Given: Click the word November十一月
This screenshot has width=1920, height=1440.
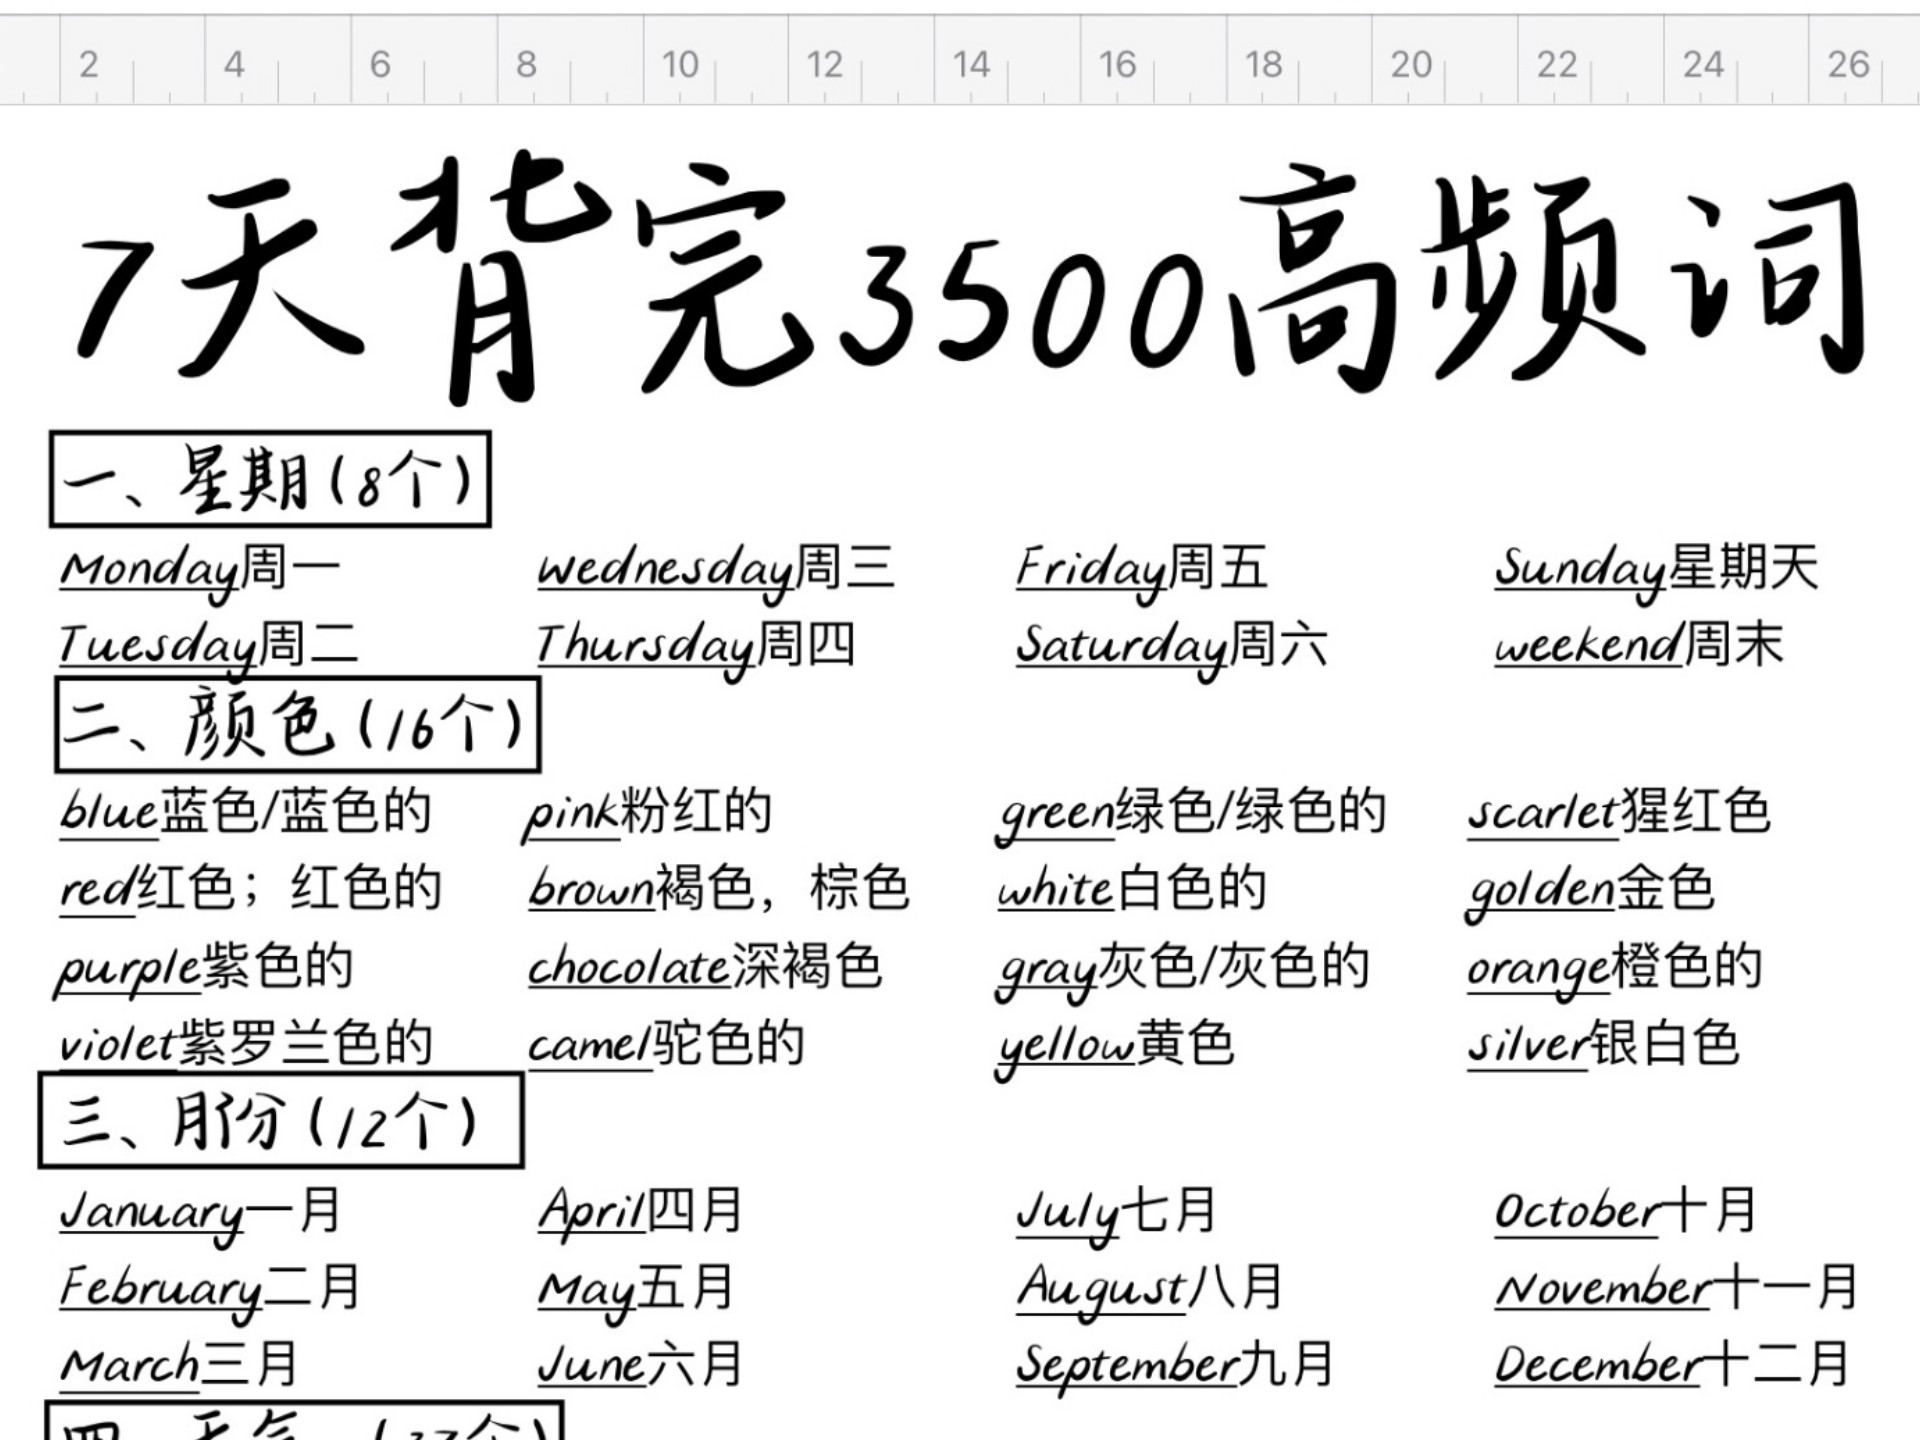Looking at the screenshot, I should tap(1676, 1287).
